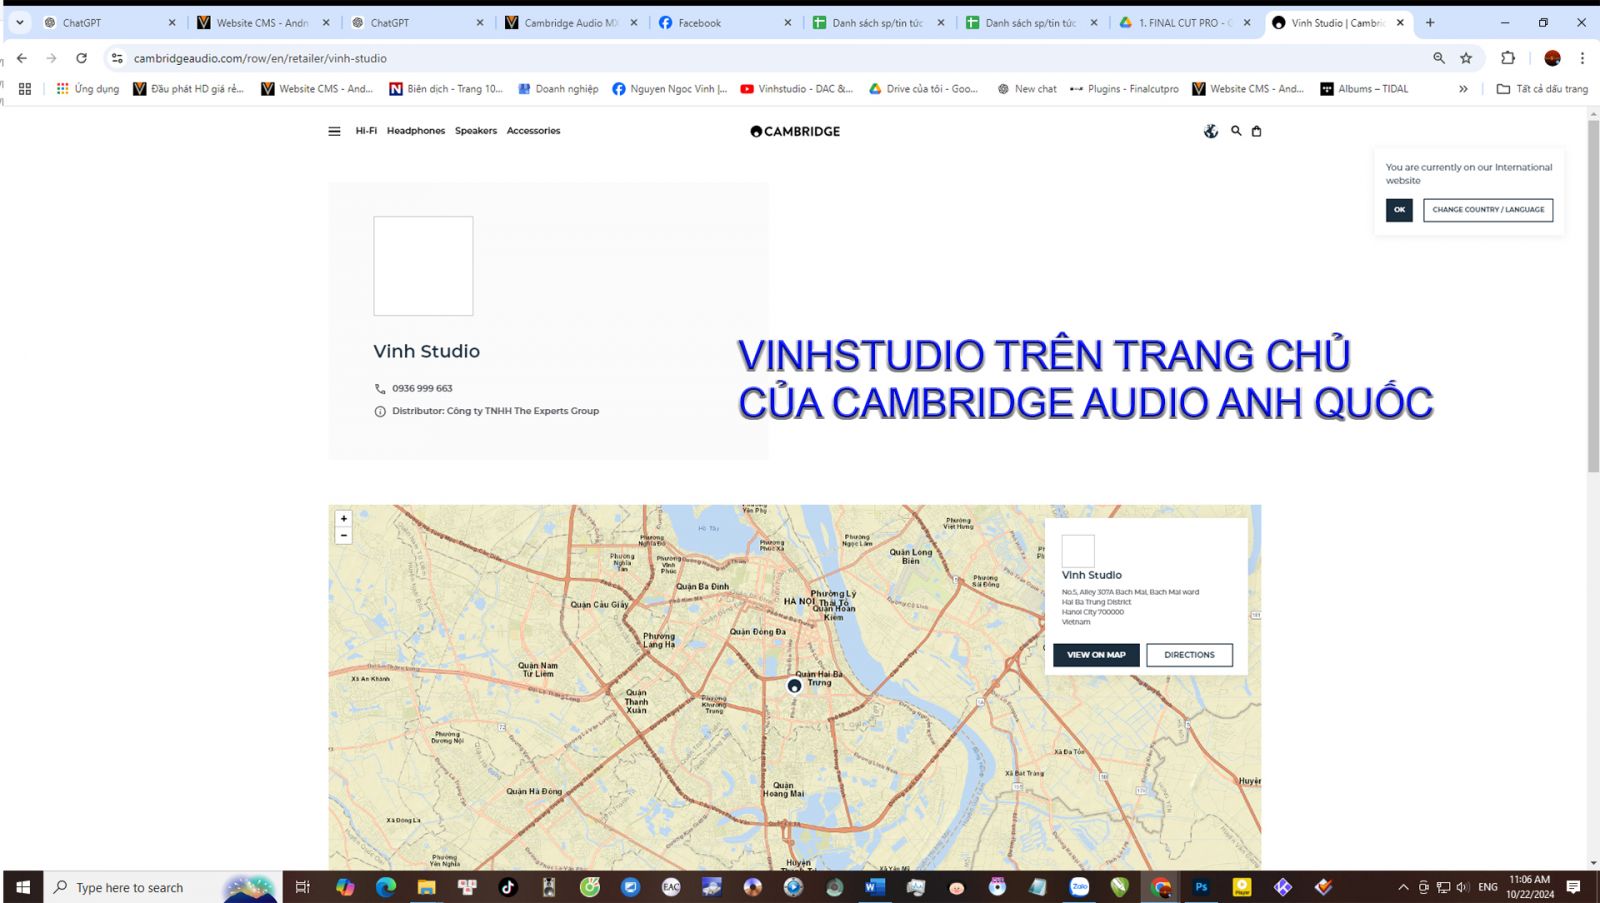
Task: Open Doanh nghiệp bookmark
Action: click(x=558, y=89)
